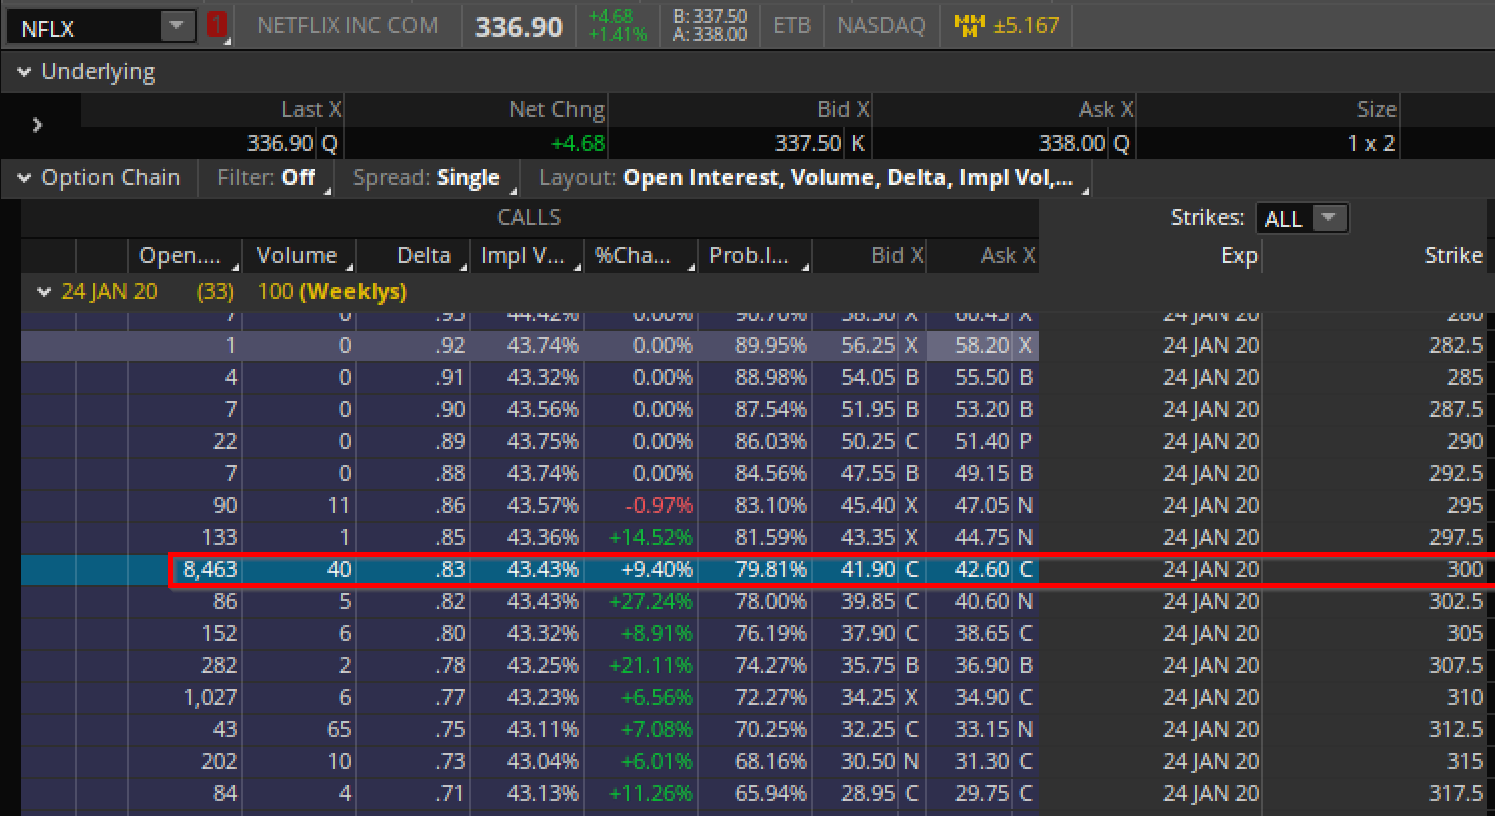Click the 300 strike call bid 41.90
1495x816 pixels.
868,570
